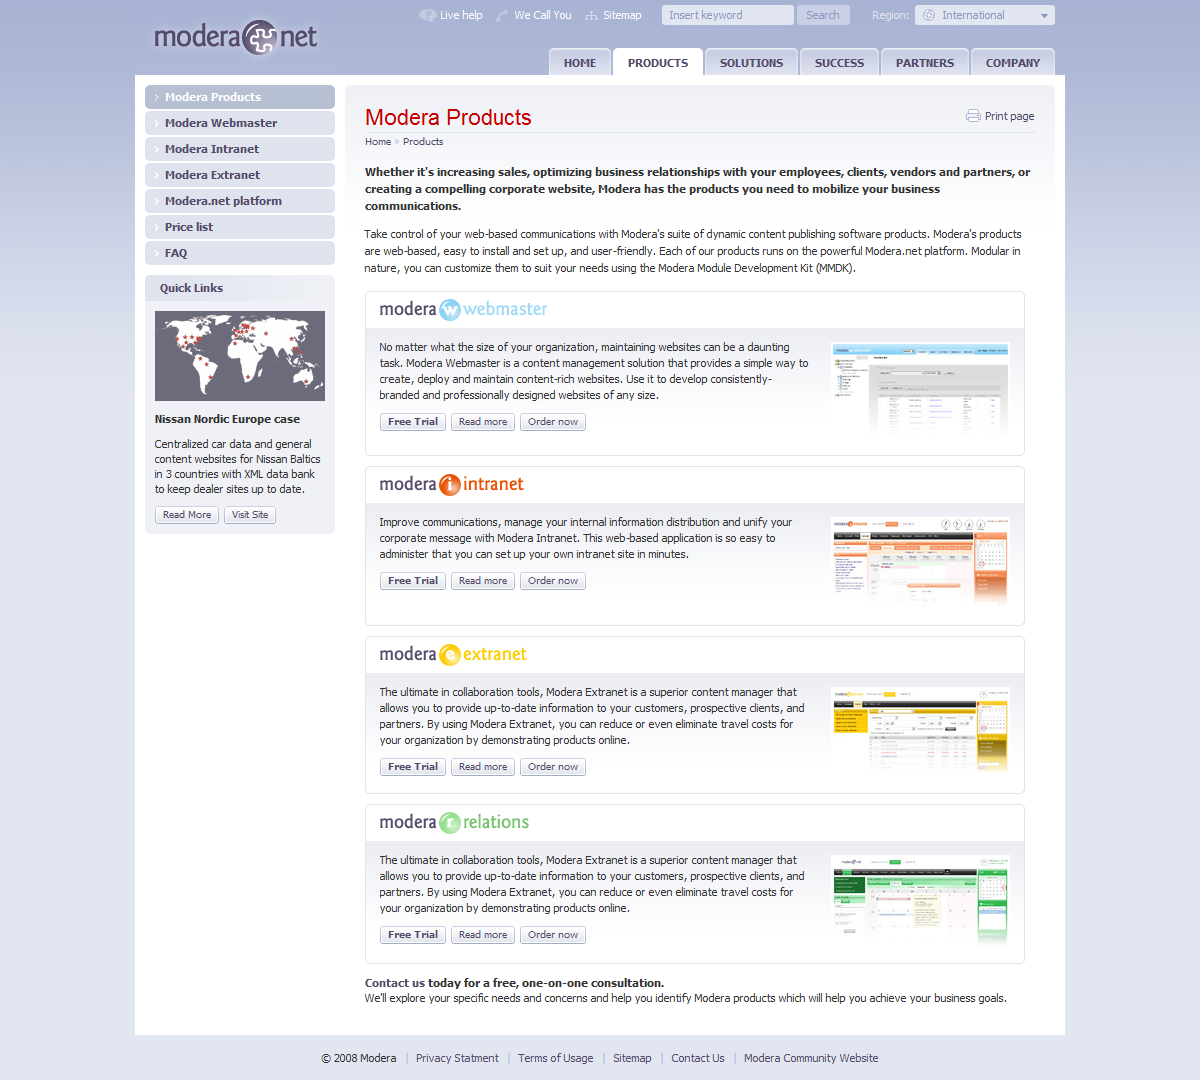Open the Intranet screenshot thumbnail
This screenshot has width=1200, height=1080.
pyautogui.click(x=920, y=561)
